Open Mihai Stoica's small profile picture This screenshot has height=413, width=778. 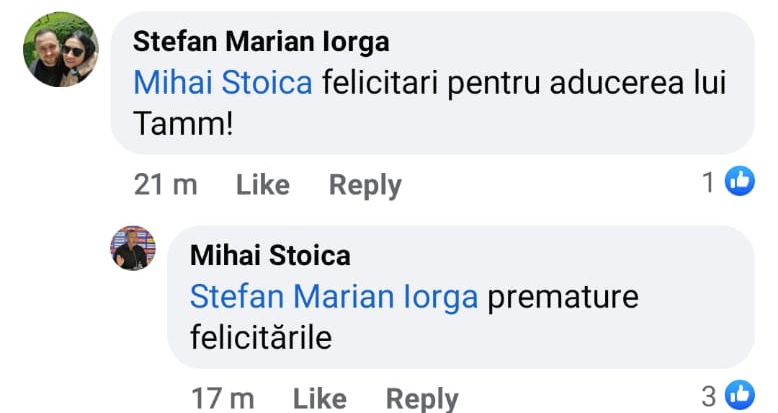(133, 248)
